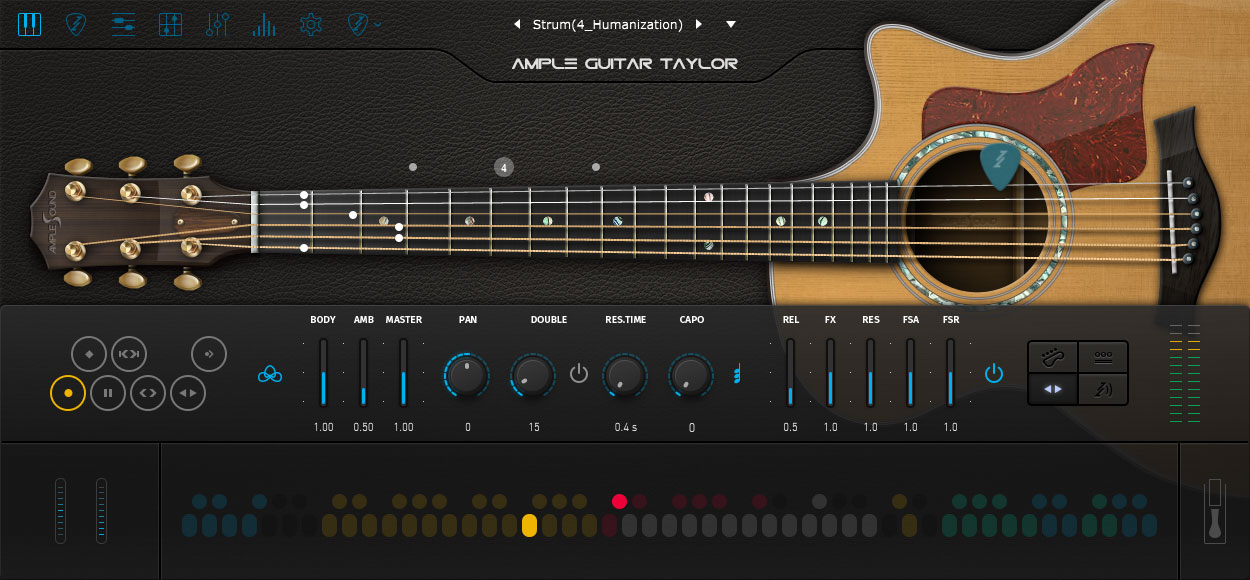Viewport: 1250px width, 580px height.
Task: Toggle the Doubling power switch
Action: tap(579, 374)
